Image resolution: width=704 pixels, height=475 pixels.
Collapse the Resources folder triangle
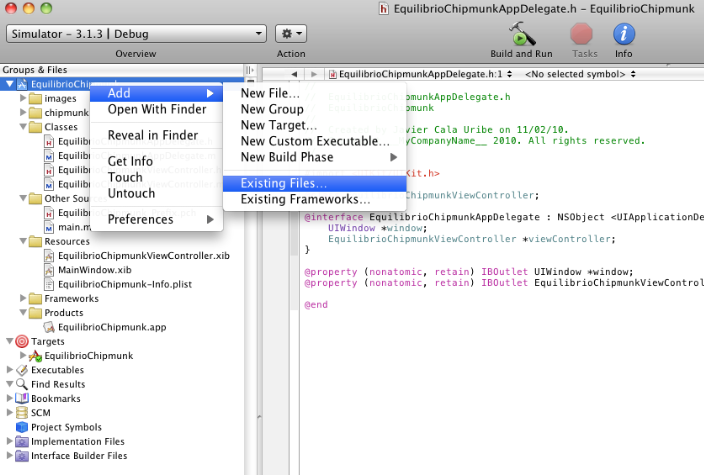[x=23, y=242]
